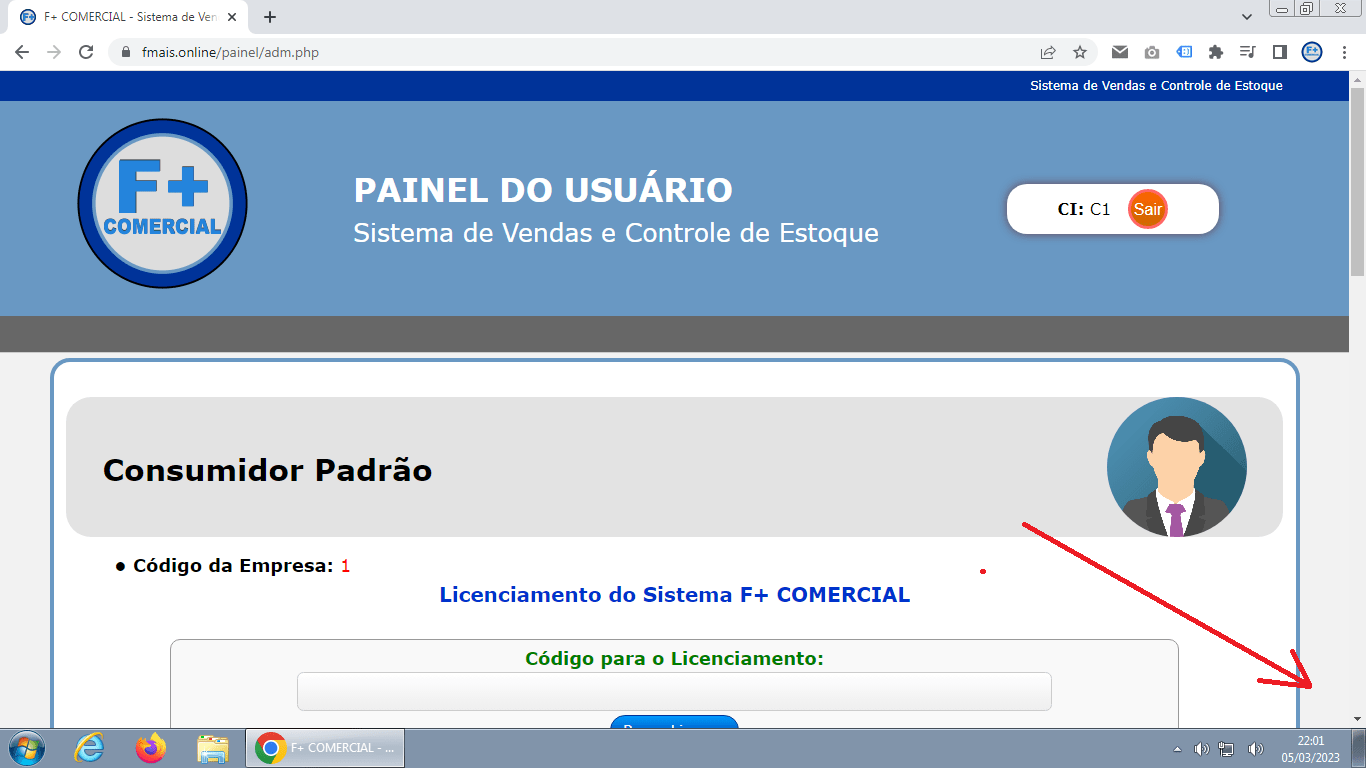The width and height of the screenshot is (1366, 768).
Task: Open the tab search dropdown chevron
Action: 1247,17
